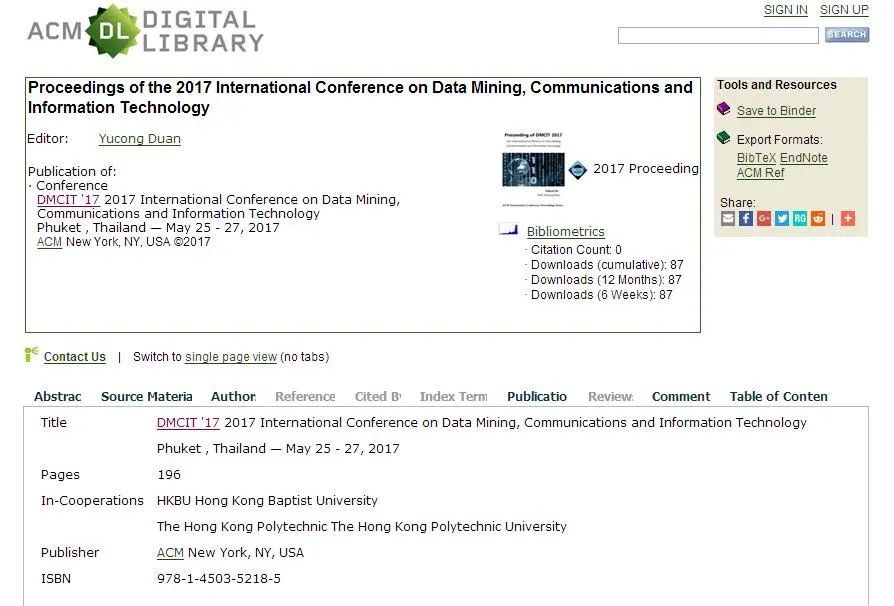Open the Reviews tab
894x606 pixels.
[x=610, y=396]
